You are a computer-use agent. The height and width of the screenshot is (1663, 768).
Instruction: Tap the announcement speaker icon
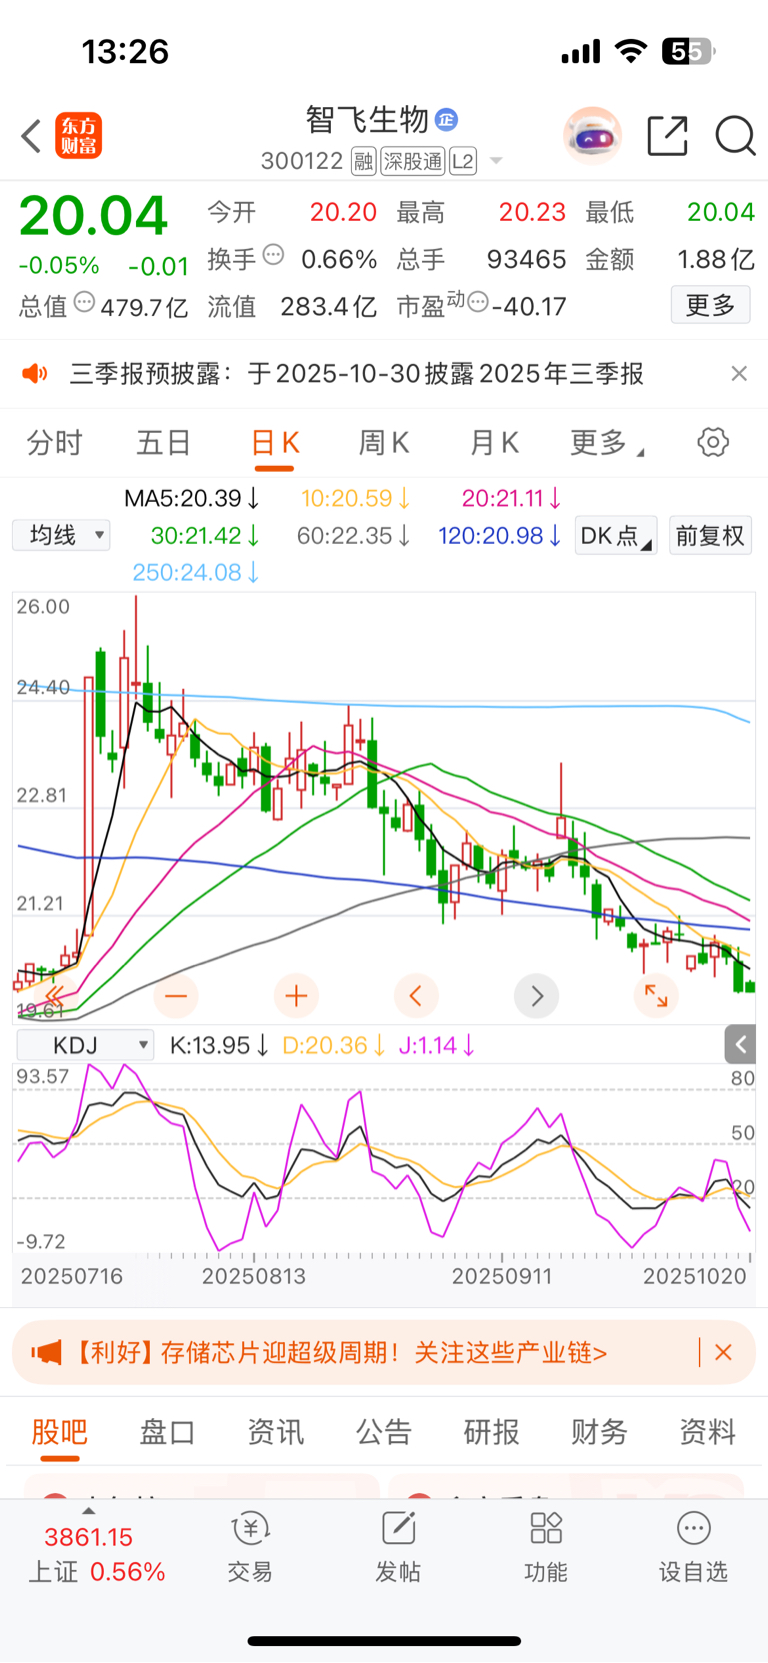click(x=35, y=374)
